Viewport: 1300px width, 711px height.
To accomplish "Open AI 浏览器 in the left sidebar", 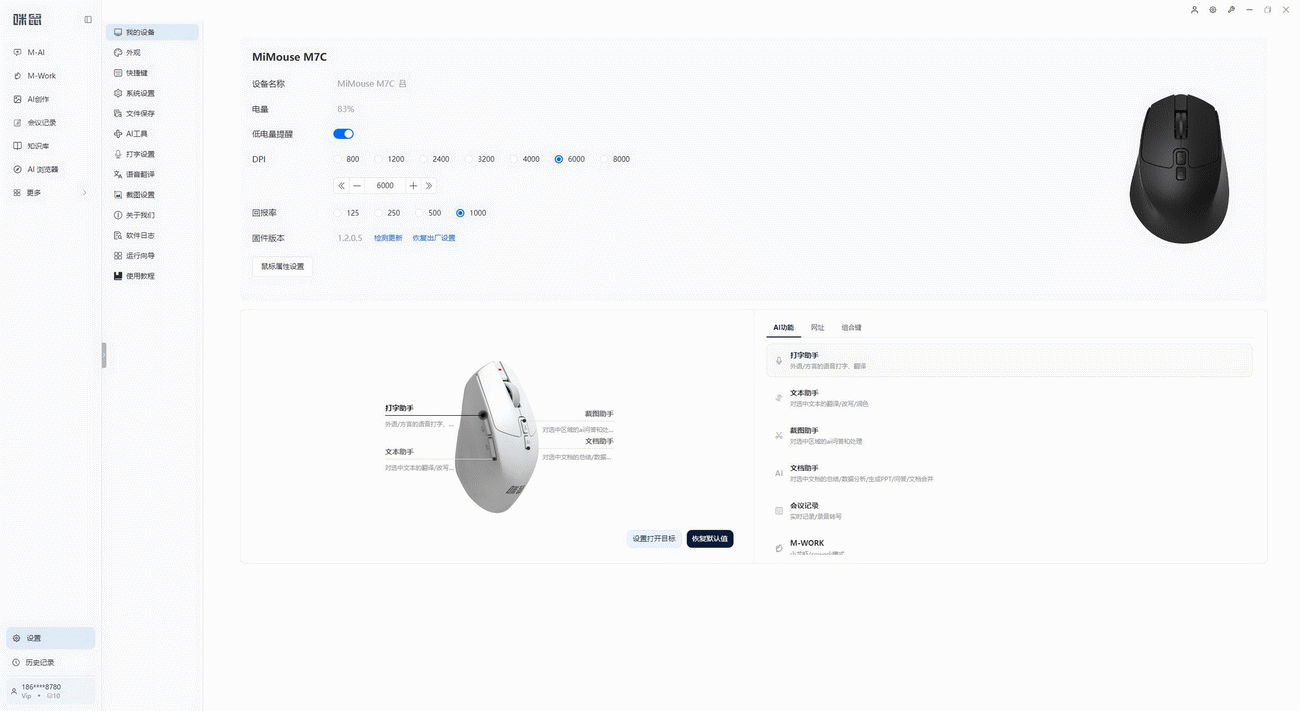I will (50, 169).
